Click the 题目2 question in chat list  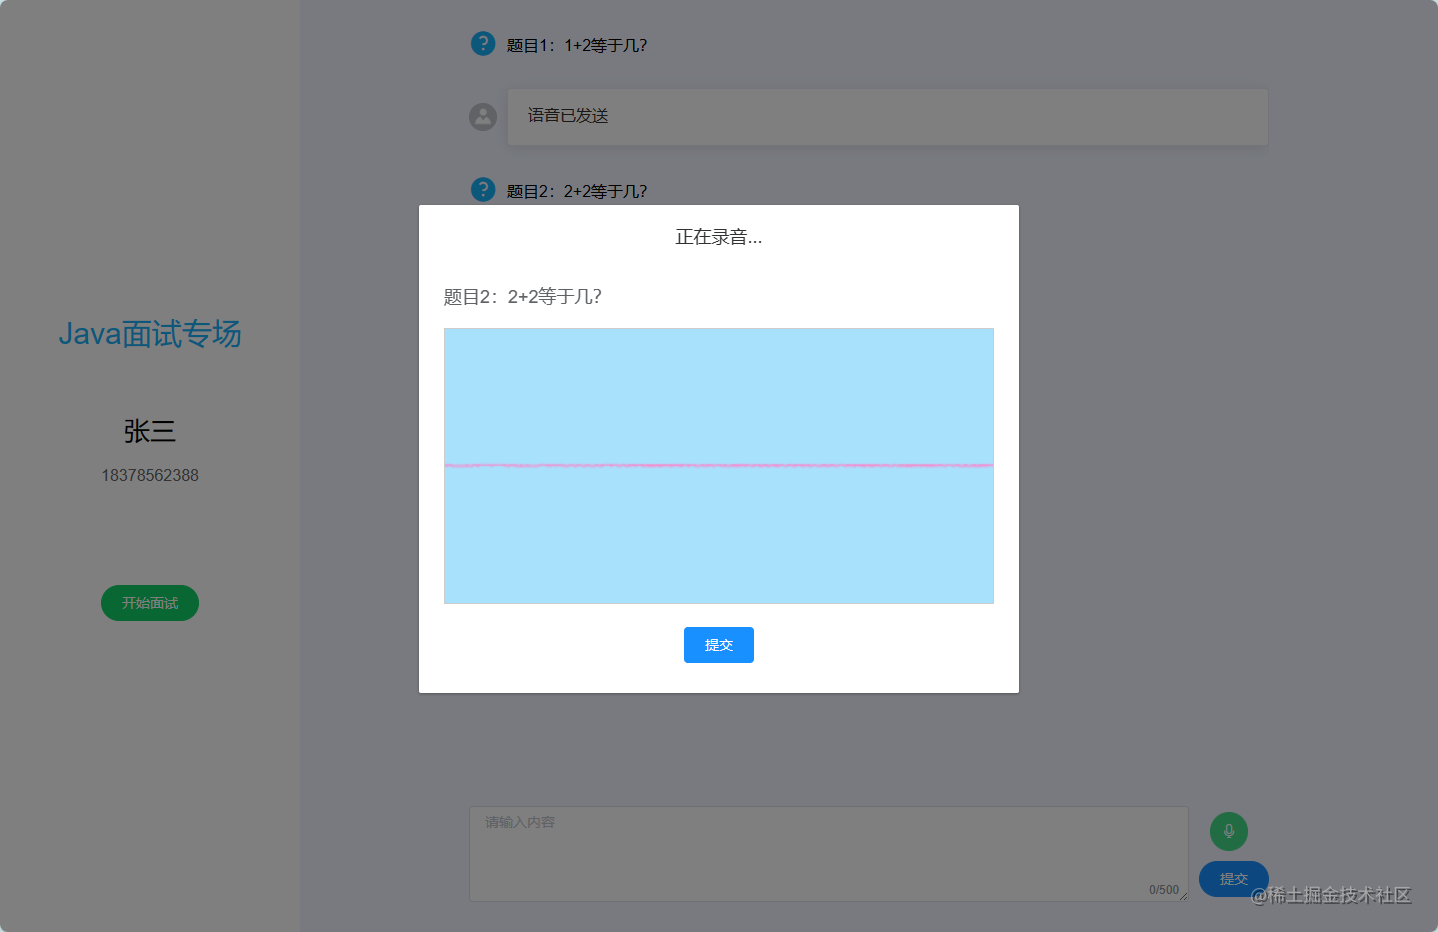(x=577, y=191)
